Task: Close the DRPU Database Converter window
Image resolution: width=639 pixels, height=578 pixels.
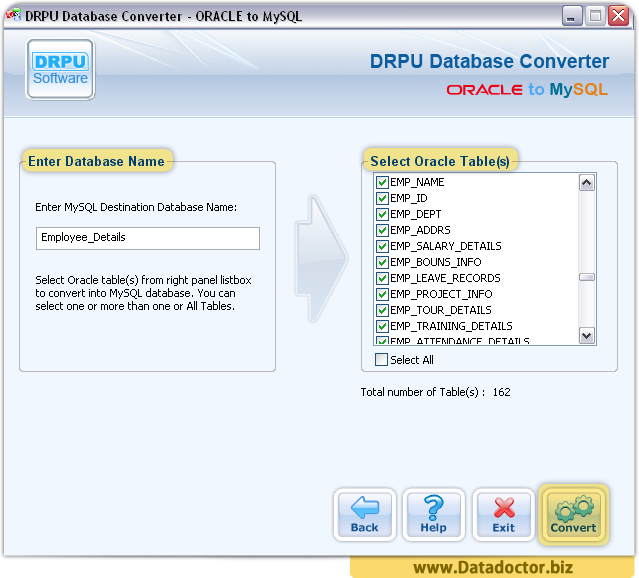Action: click(x=619, y=16)
